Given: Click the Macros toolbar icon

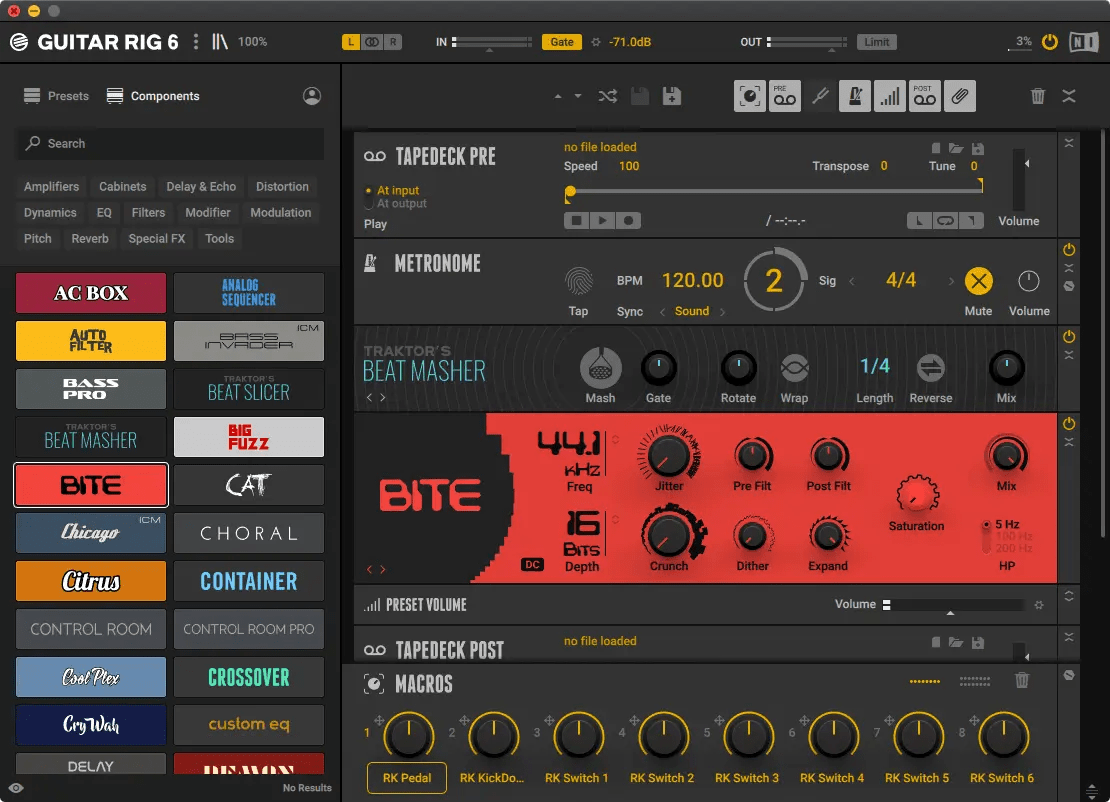Looking at the screenshot, I should (x=749, y=96).
